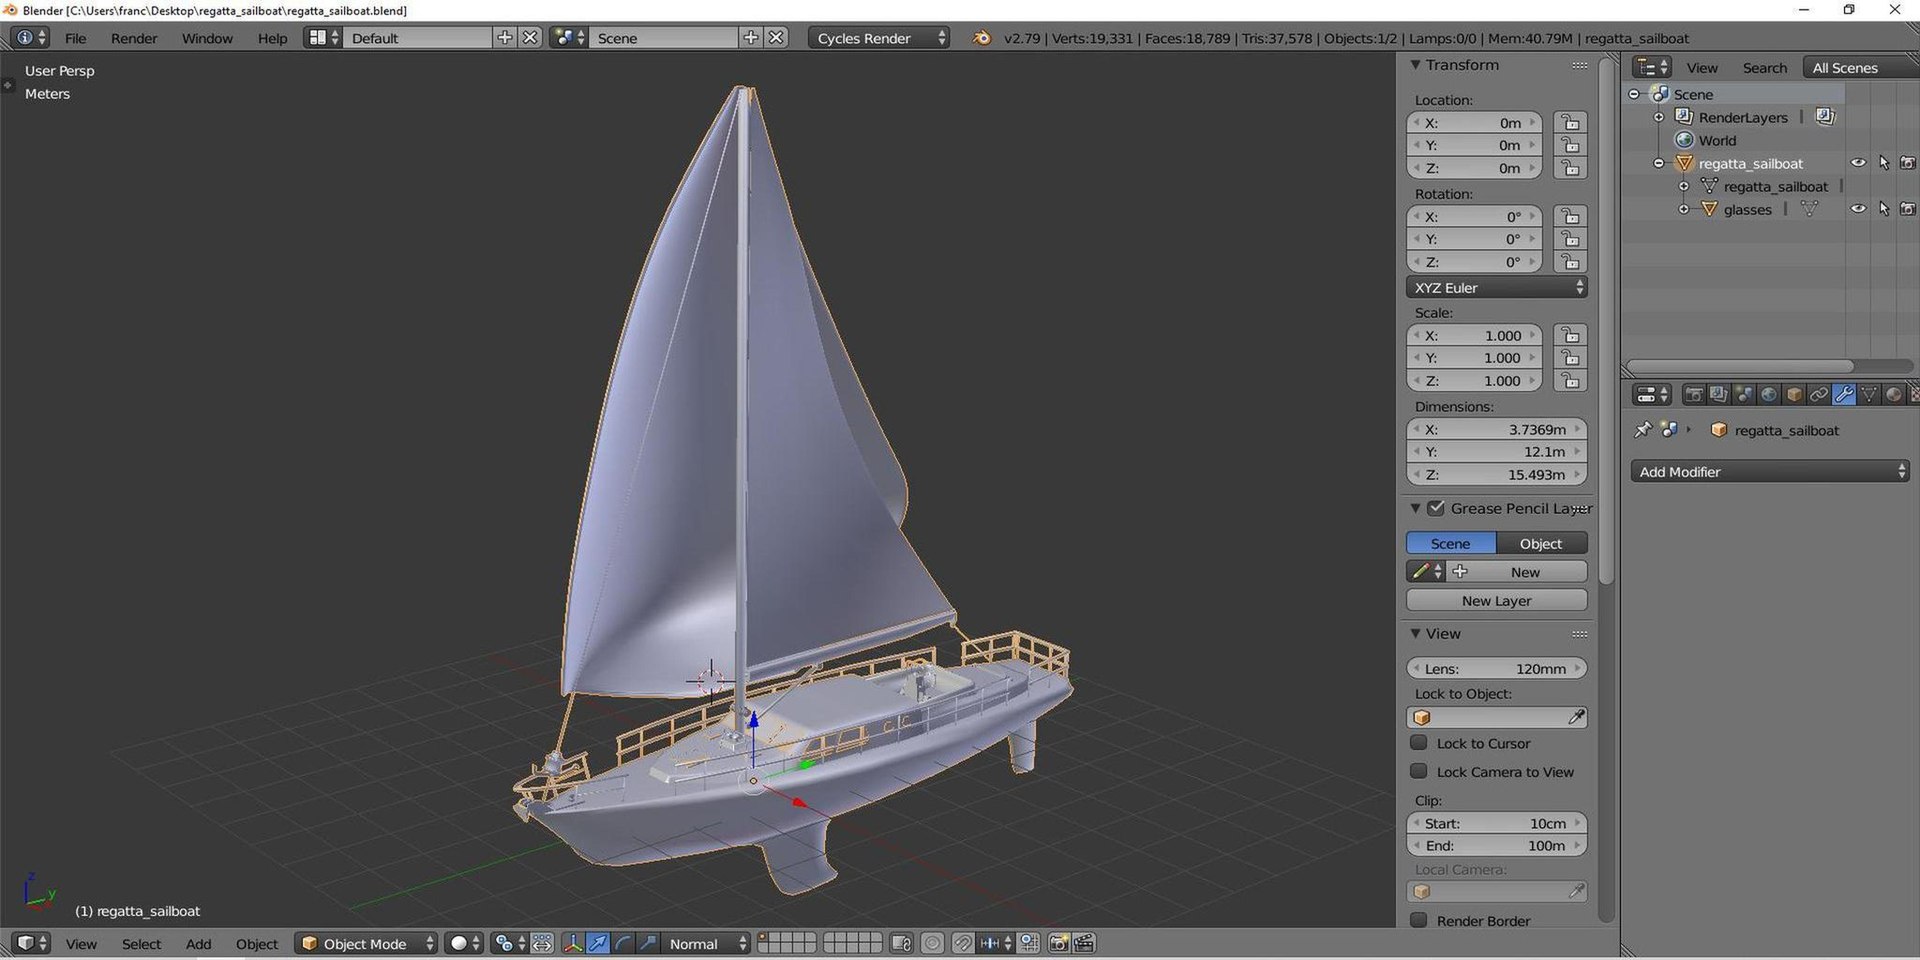The image size is (1920, 960).
Task: Open the File menu
Action: tap(75, 38)
